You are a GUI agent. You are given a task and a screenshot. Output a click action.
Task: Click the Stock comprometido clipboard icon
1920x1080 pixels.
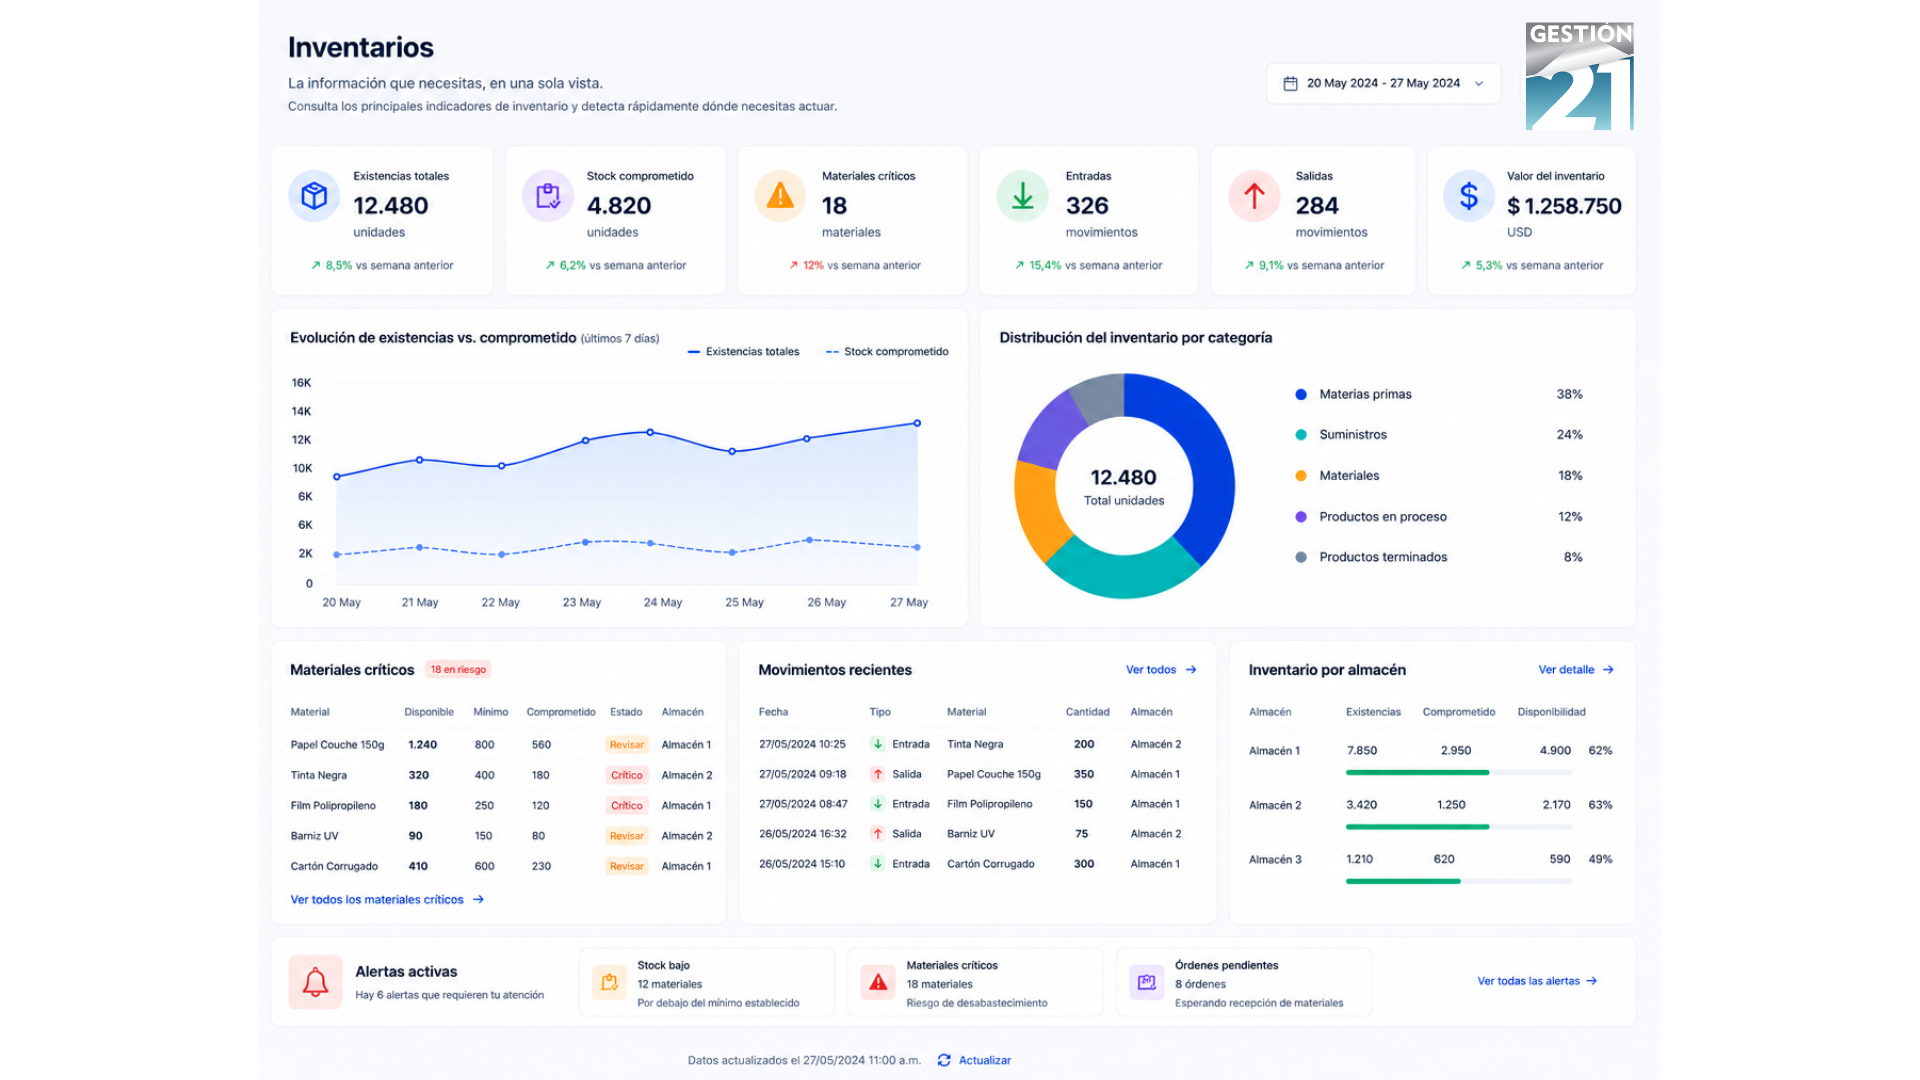pos(548,195)
